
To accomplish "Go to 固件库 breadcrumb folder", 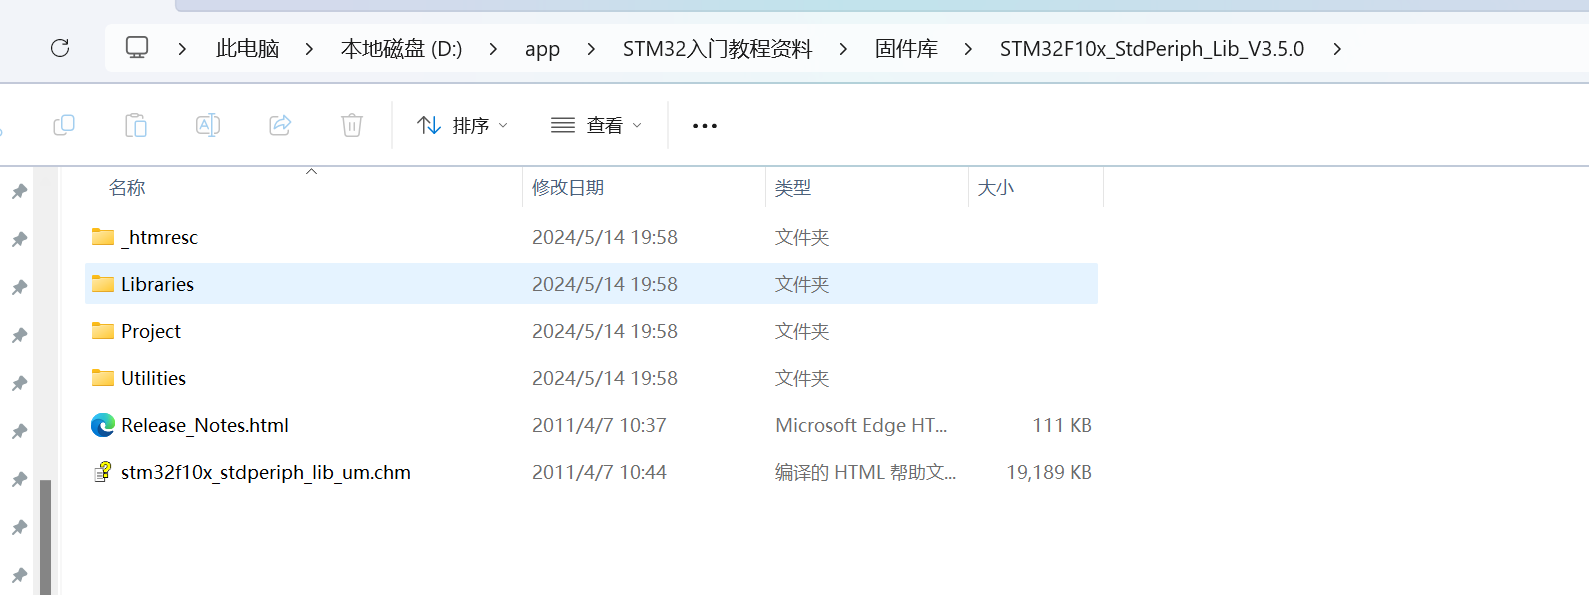I will pos(906,49).
